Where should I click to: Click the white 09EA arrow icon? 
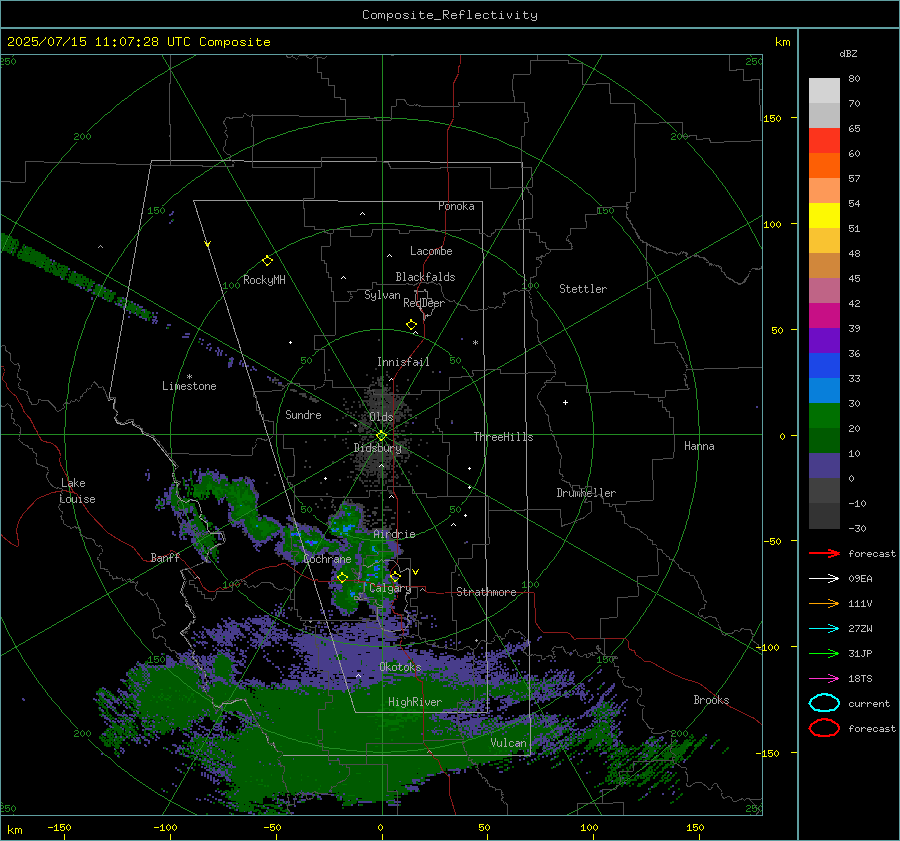(824, 579)
